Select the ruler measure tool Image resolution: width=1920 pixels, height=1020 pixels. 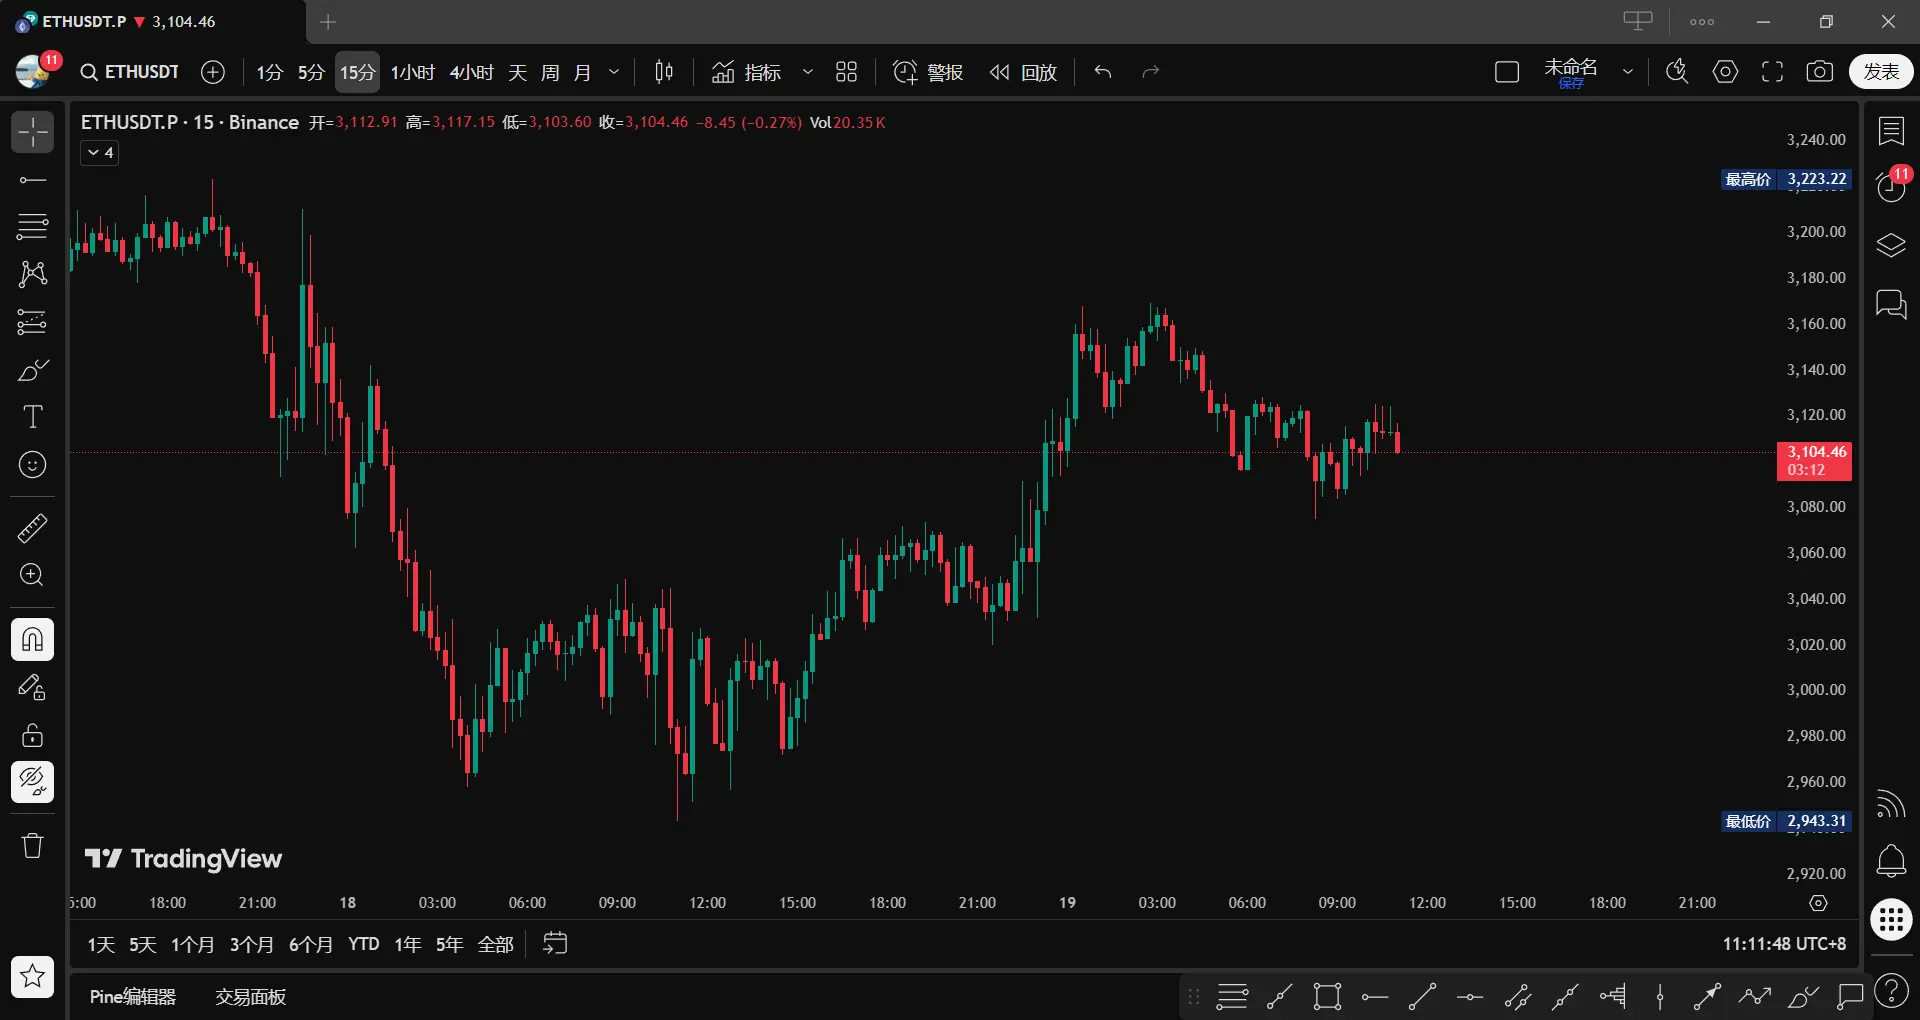[32, 528]
